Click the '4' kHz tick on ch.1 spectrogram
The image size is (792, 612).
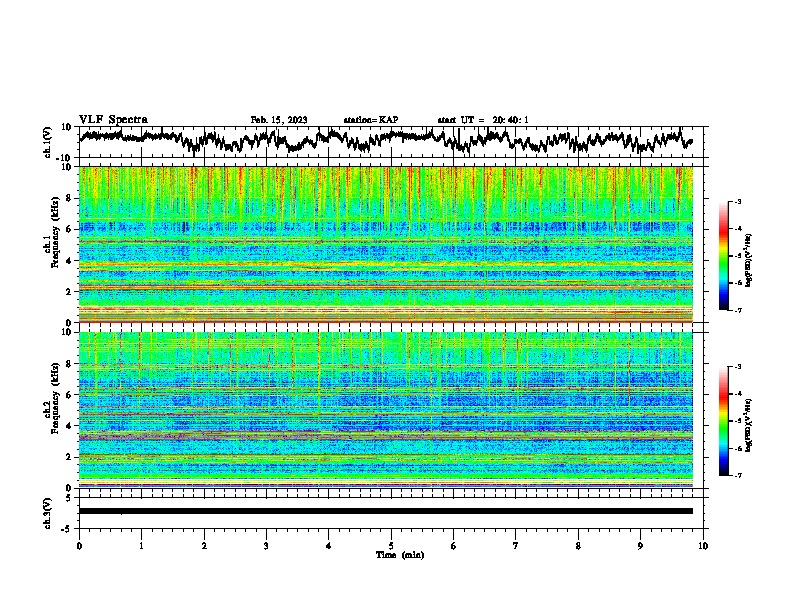tap(69, 261)
